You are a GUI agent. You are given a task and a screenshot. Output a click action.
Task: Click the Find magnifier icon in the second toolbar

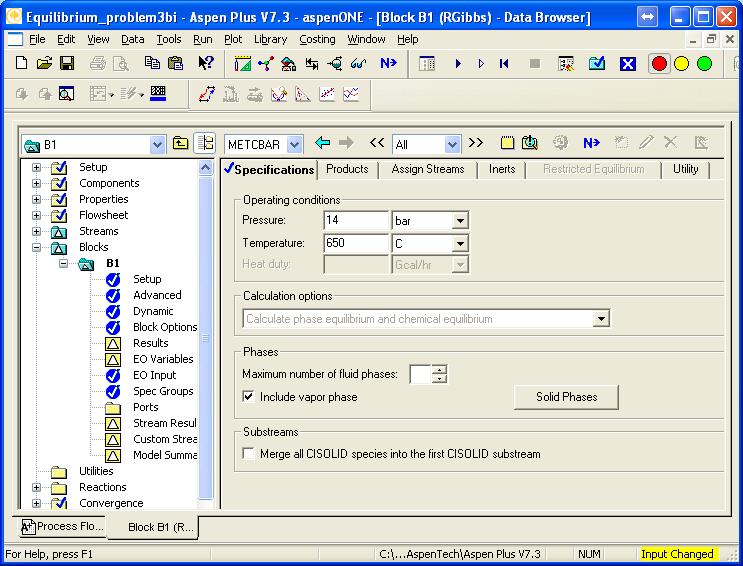coord(66,94)
